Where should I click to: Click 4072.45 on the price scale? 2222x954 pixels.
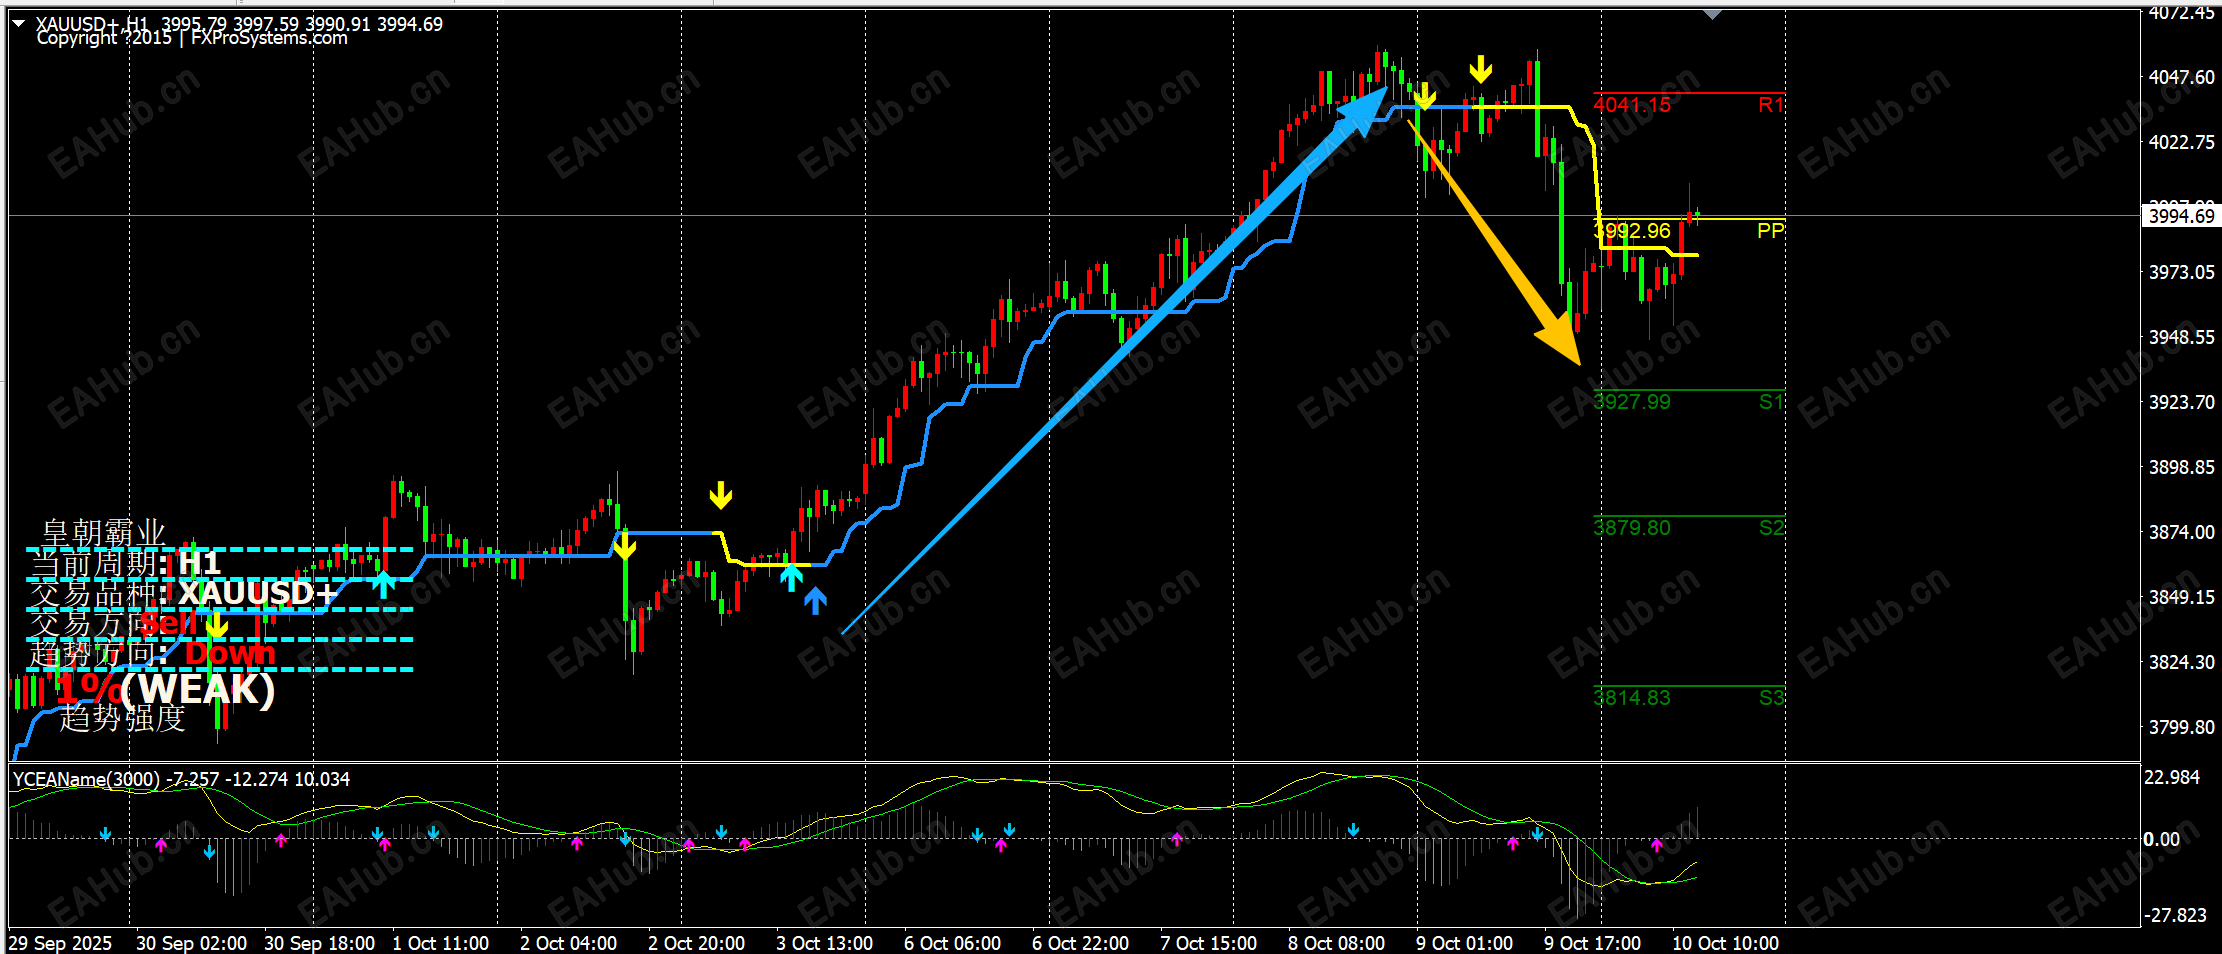(x=2181, y=13)
